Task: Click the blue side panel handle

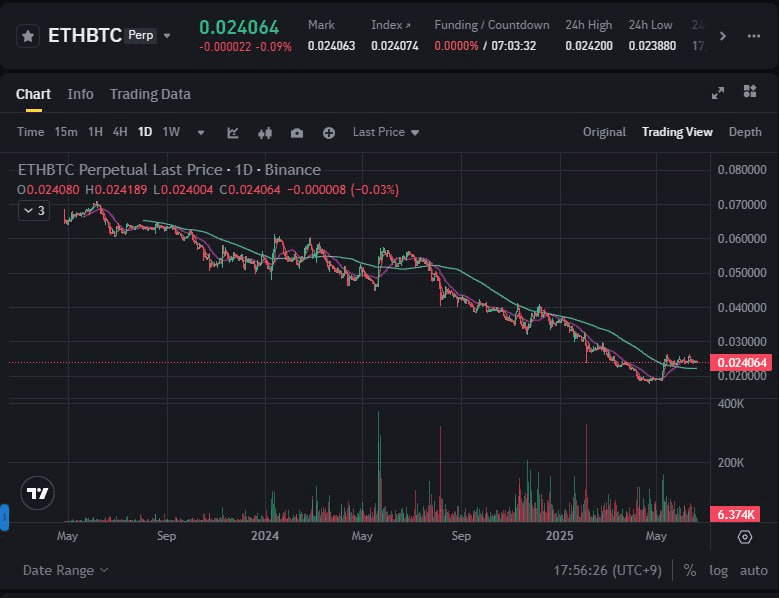Action: [4, 518]
